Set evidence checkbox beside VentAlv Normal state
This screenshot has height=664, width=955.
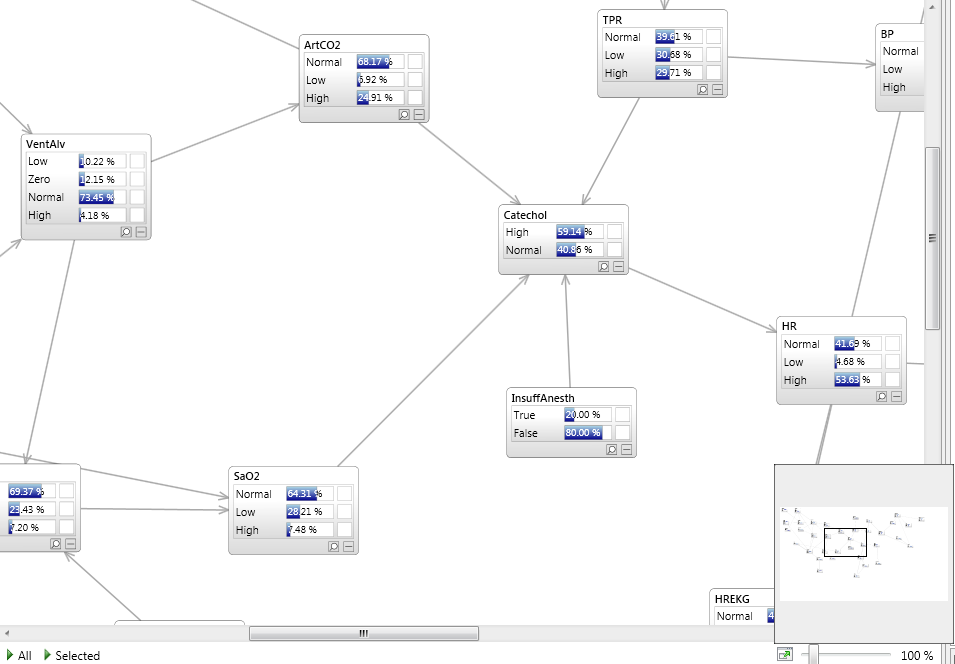pos(137,197)
